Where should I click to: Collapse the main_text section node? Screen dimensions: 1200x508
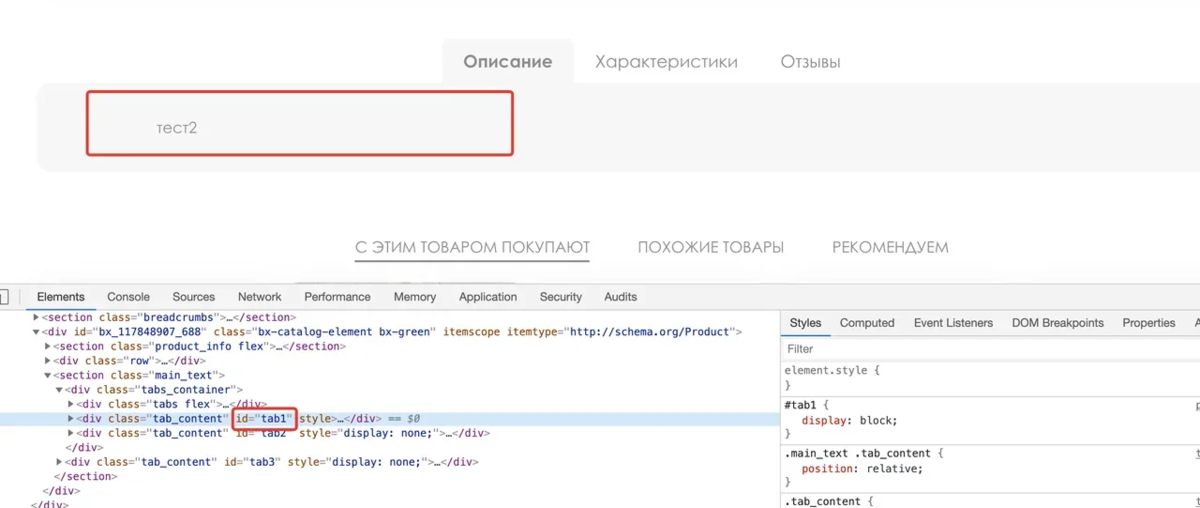[x=48, y=375]
